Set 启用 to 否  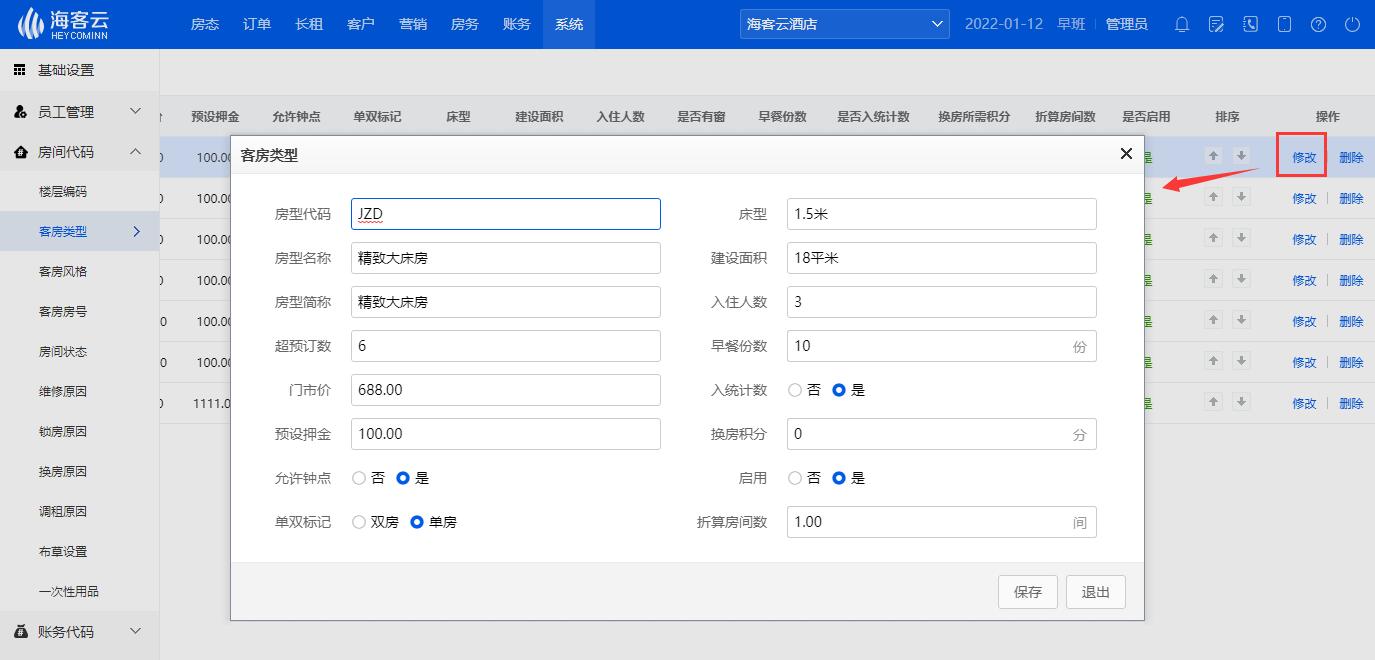click(795, 478)
